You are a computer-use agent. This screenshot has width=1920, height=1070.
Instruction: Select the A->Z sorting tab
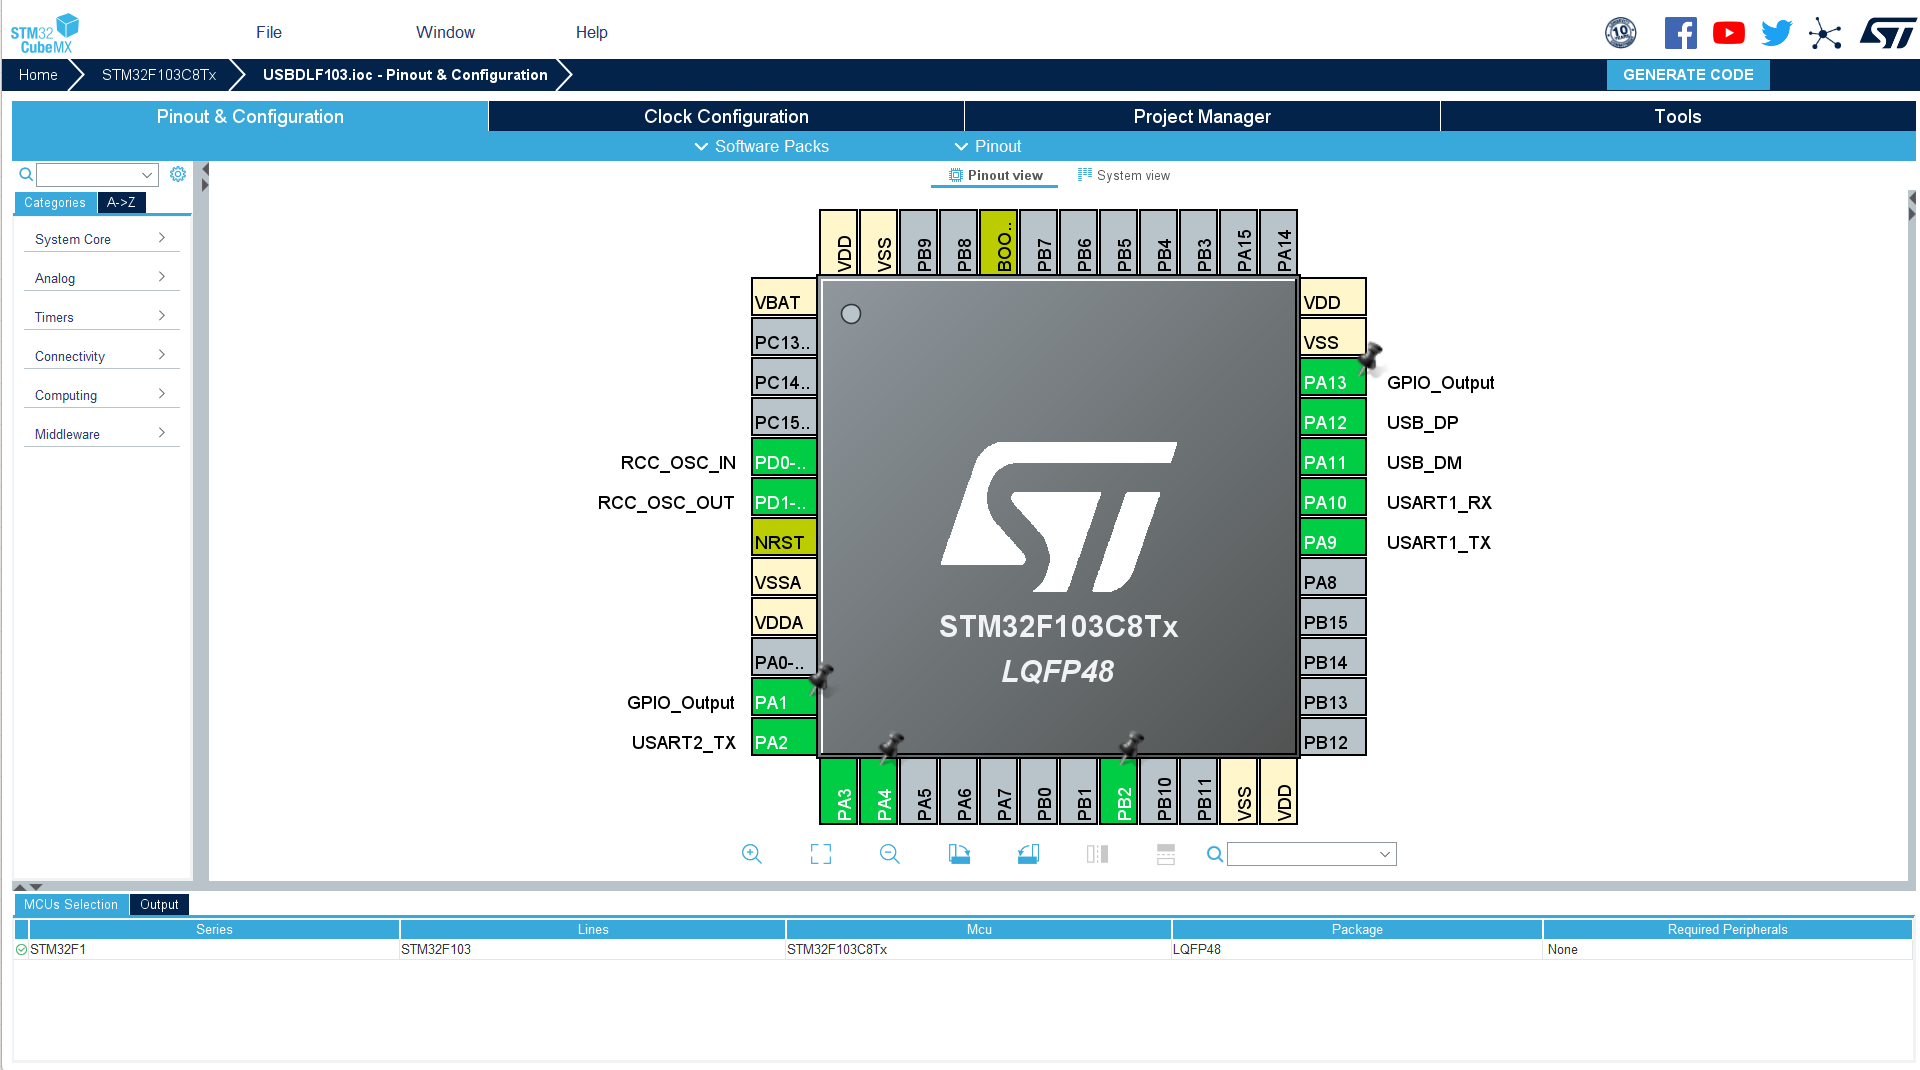coord(121,202)
